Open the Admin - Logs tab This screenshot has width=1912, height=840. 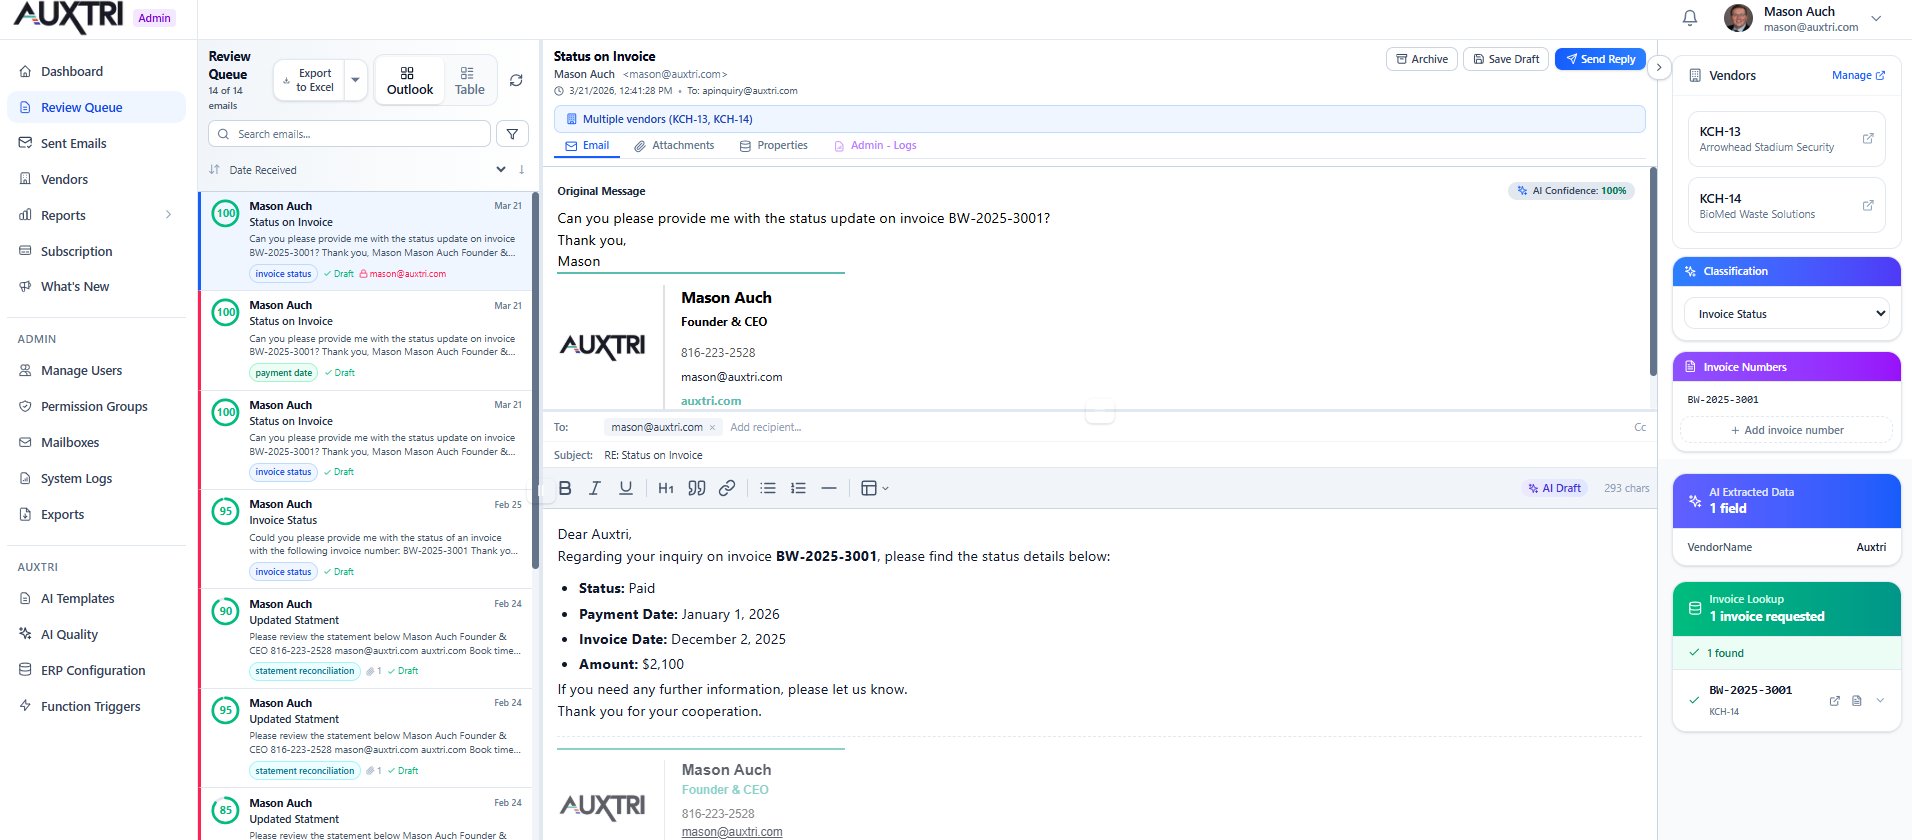click(x=875, y=146)
